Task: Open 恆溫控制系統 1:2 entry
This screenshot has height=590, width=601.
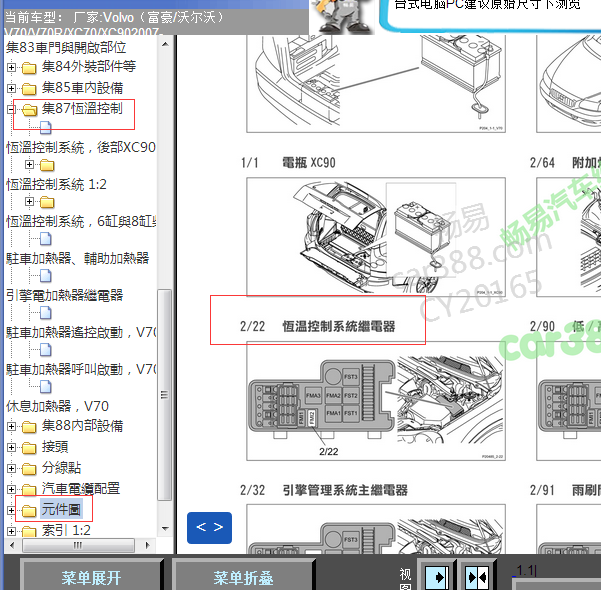Action: pyautogui.click(x=56, y=184)
